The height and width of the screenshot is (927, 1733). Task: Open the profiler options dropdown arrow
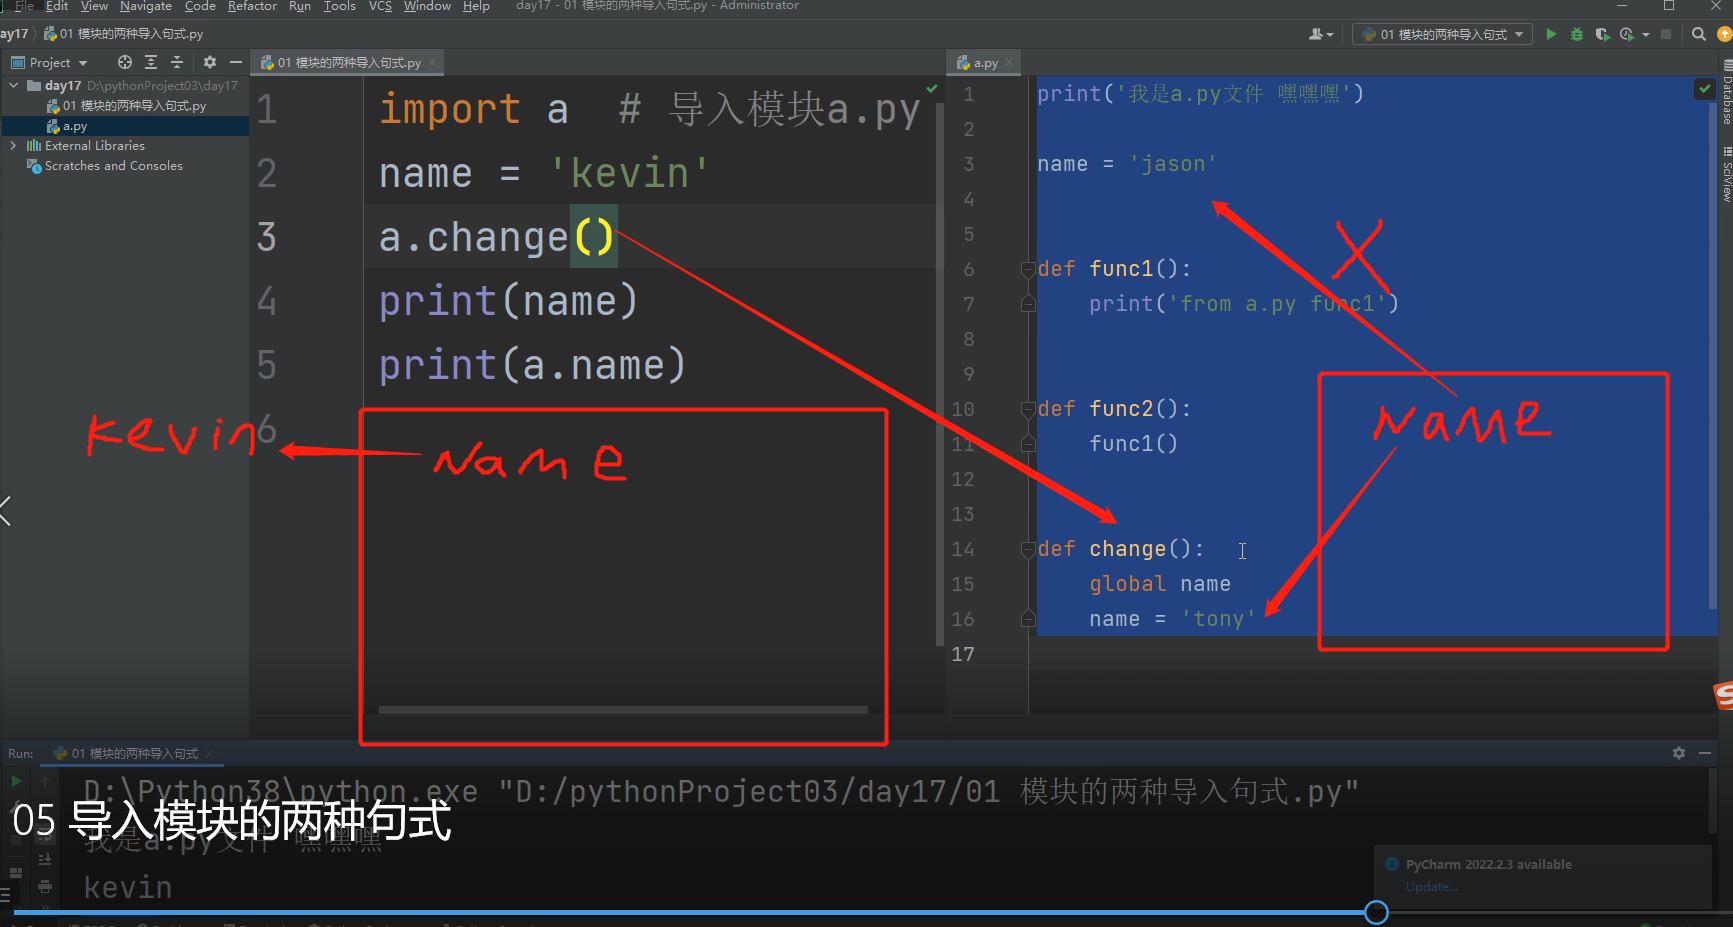1646,35
